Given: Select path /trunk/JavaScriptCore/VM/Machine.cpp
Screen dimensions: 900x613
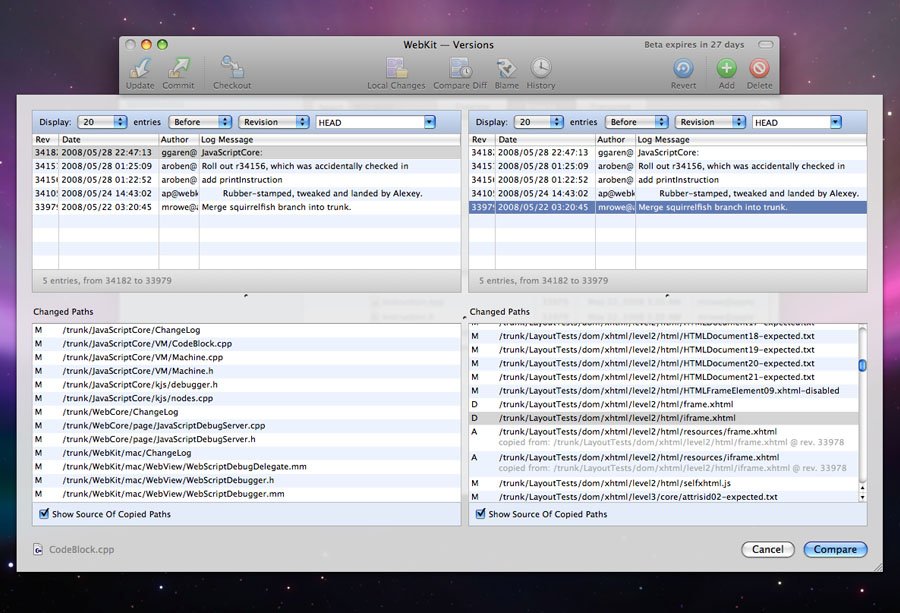Looking at the screenshot, I should [246, 358].
